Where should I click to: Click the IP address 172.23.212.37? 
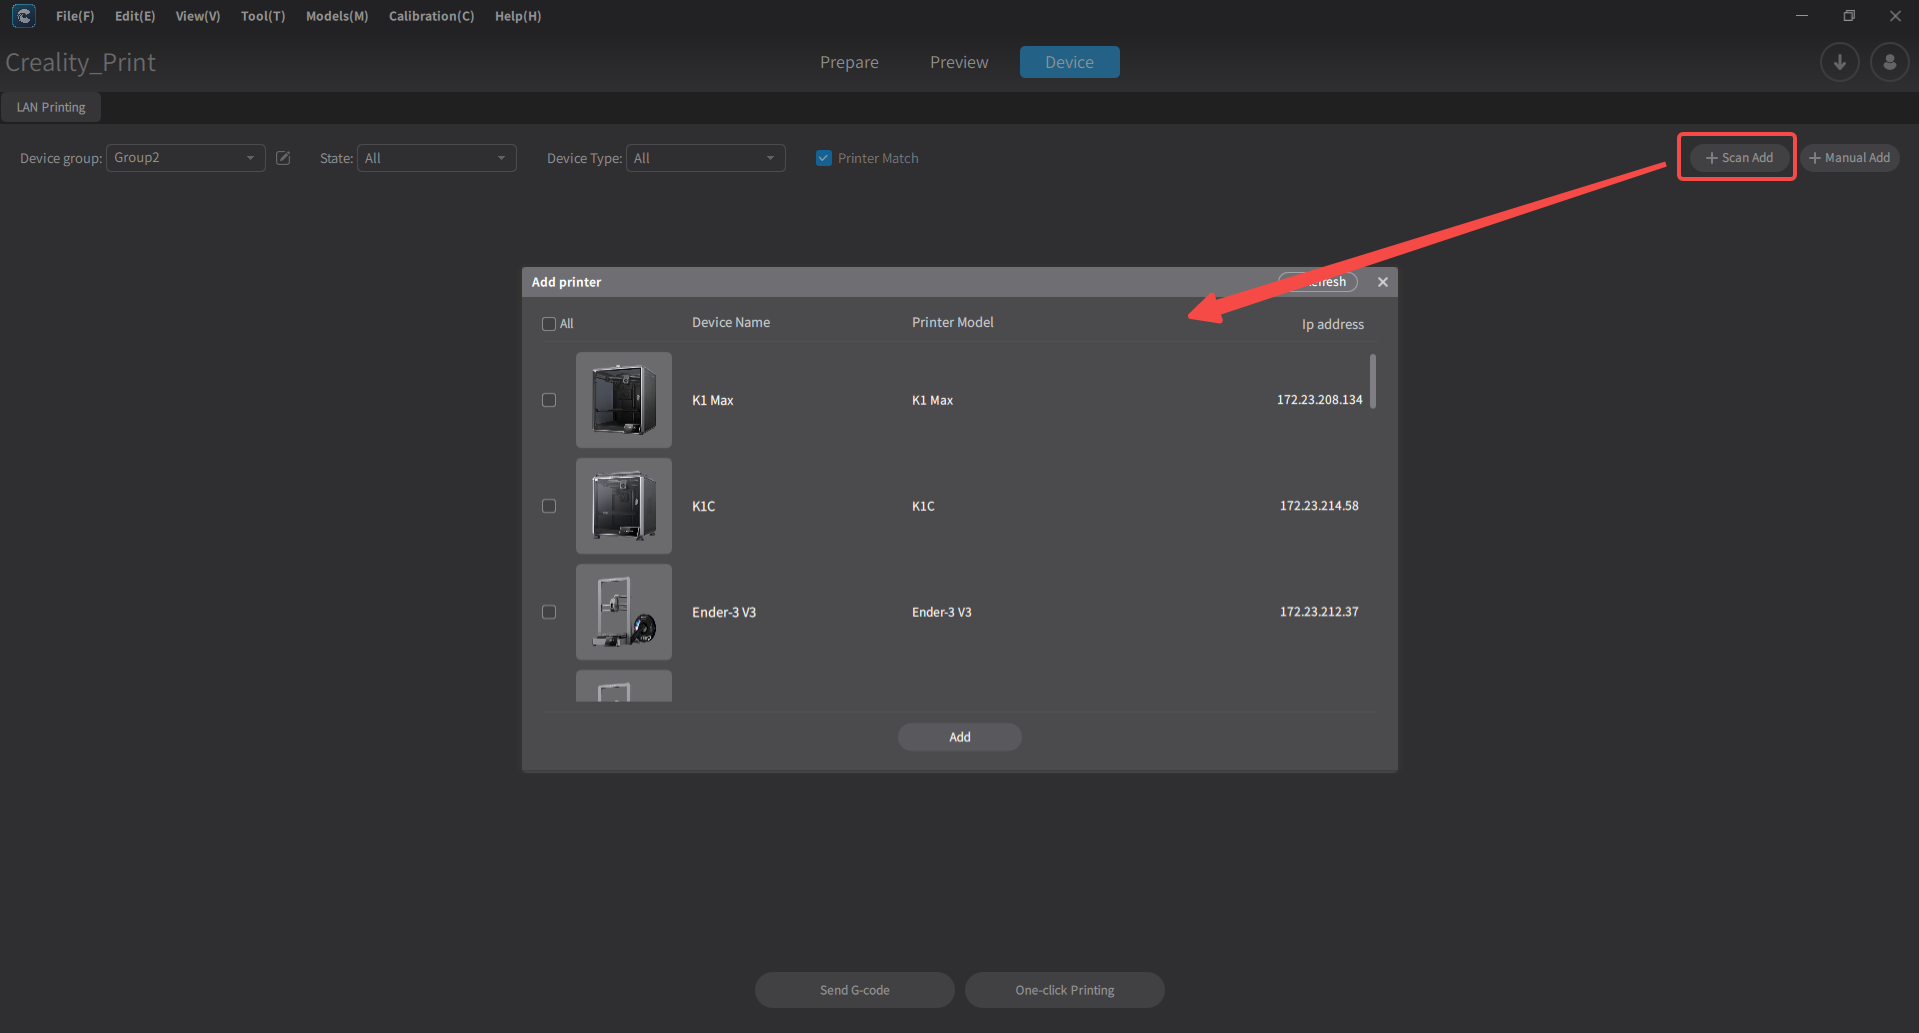1319,612
